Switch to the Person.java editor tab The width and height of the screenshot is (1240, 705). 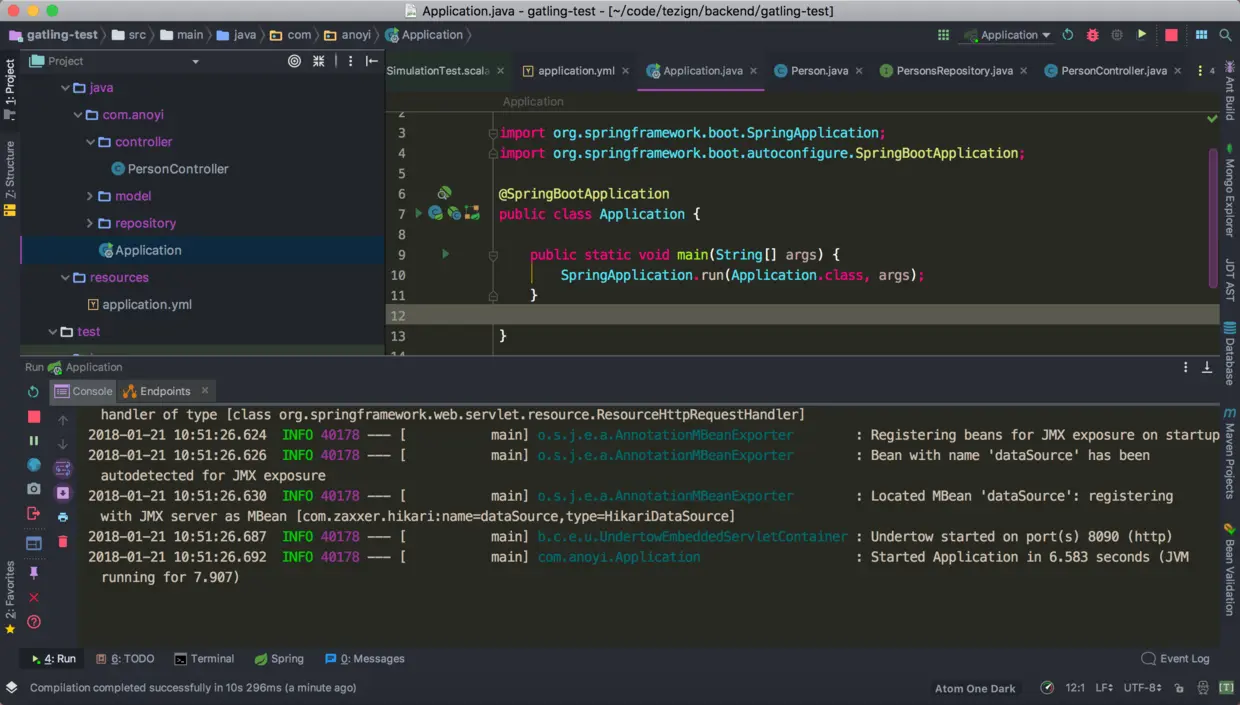[x=818, y=71]
